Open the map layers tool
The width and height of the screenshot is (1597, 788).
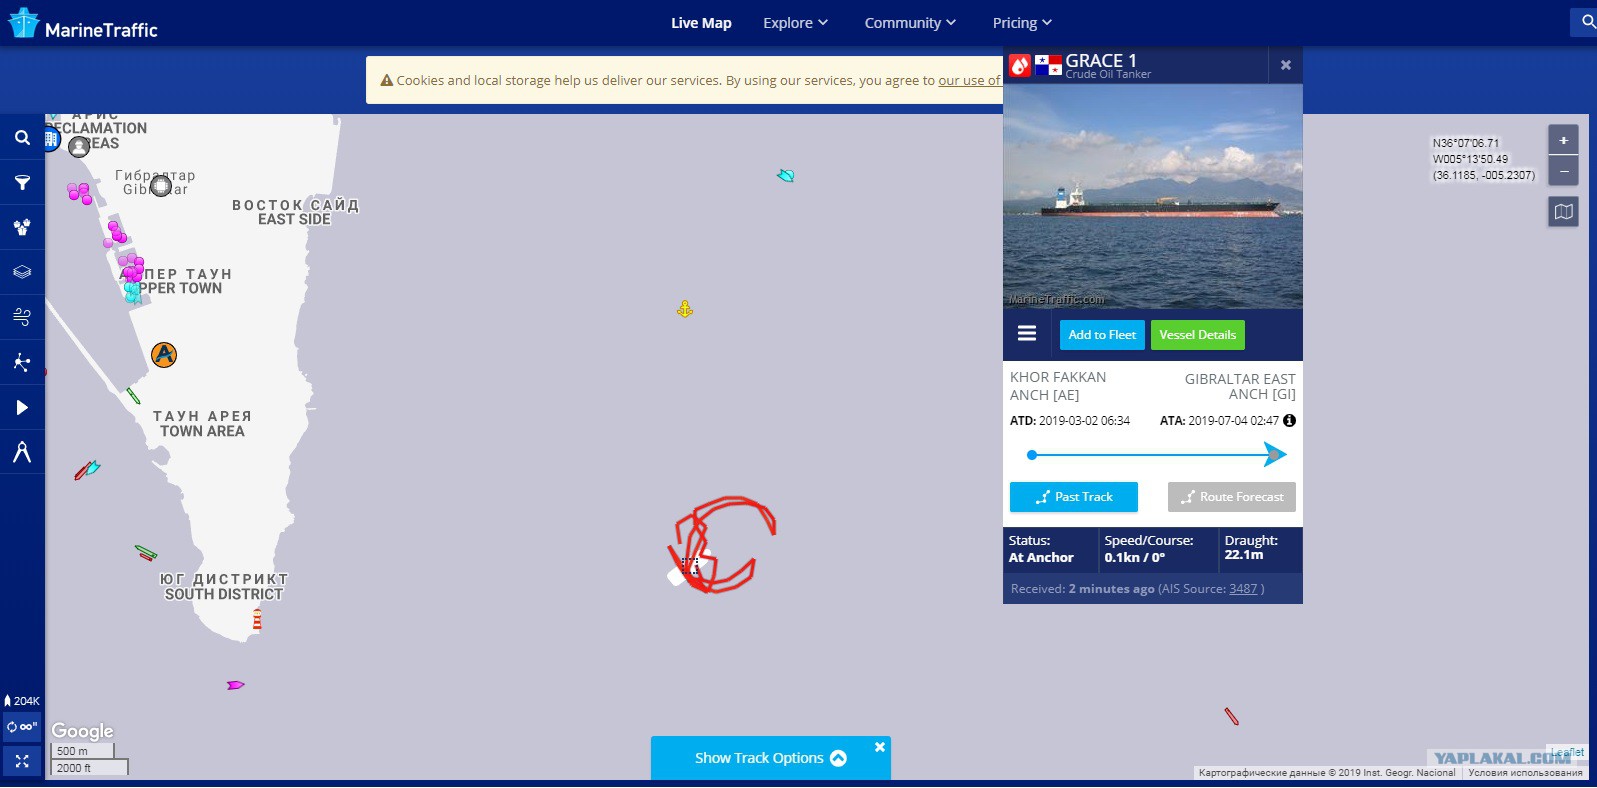click(x=22, y=272)
